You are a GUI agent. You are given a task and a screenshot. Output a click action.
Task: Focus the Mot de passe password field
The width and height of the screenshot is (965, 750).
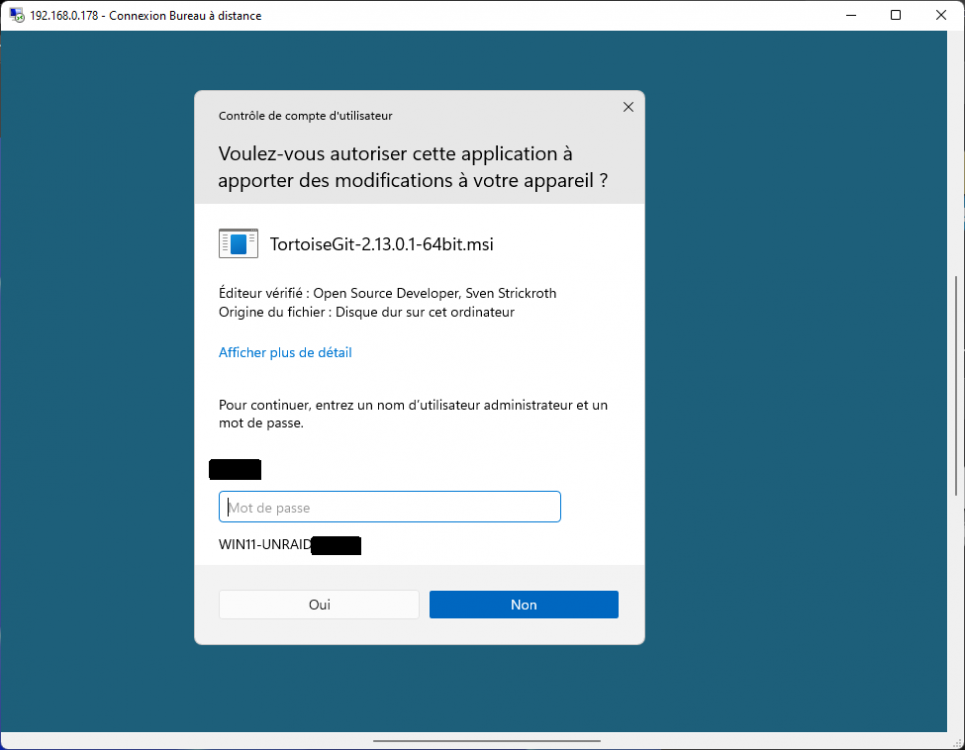pyautogui.click(x=390, y=507)
